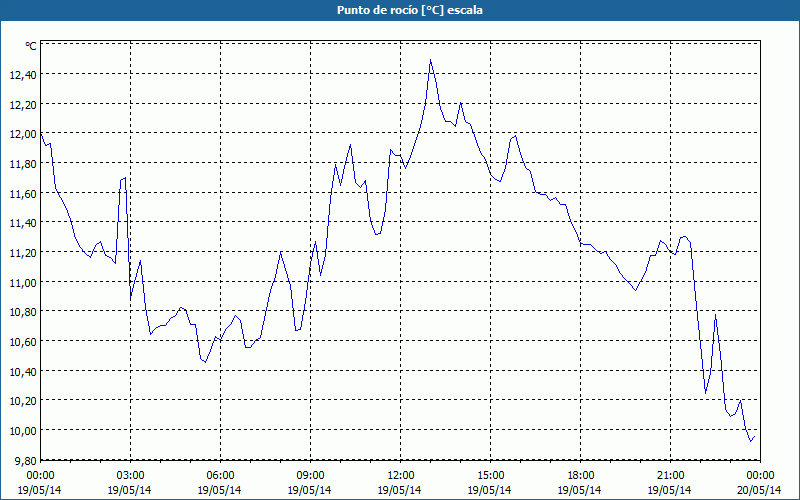Image resolution: width=800 pixels, height=500 pixels.
Task: Click the °C unit label on axis
Action: pos(31,46)
